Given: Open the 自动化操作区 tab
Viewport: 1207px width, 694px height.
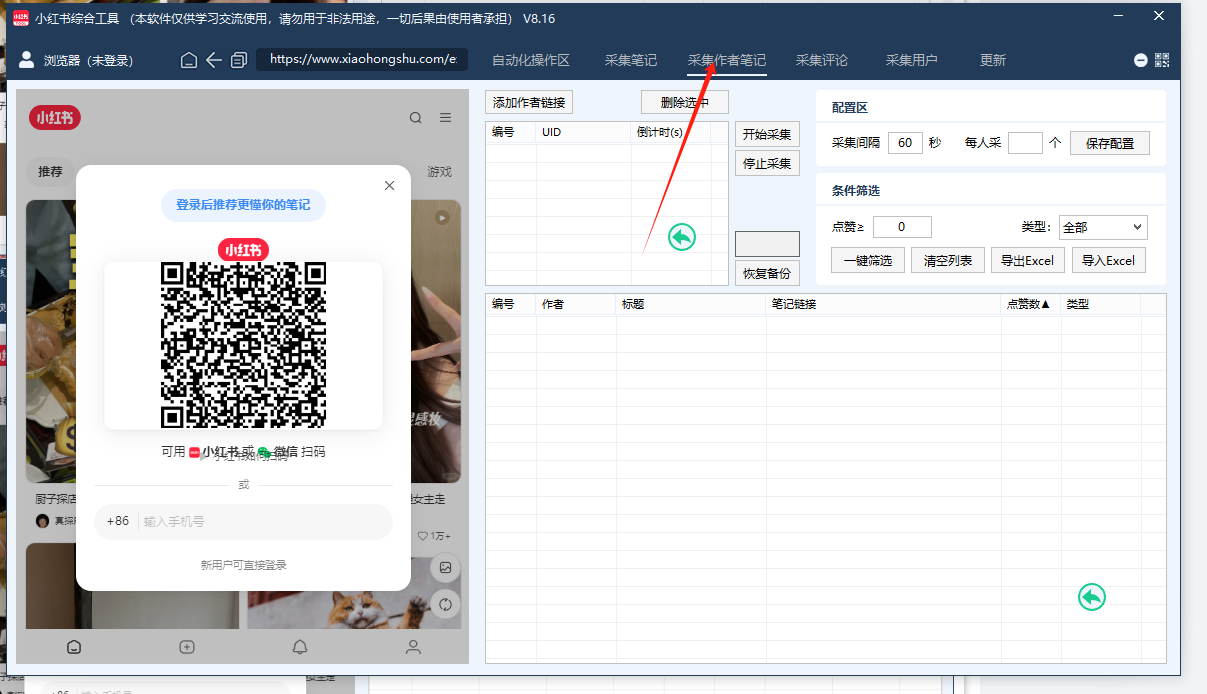Looking at the screenshot, I should (x=530, y=60).
